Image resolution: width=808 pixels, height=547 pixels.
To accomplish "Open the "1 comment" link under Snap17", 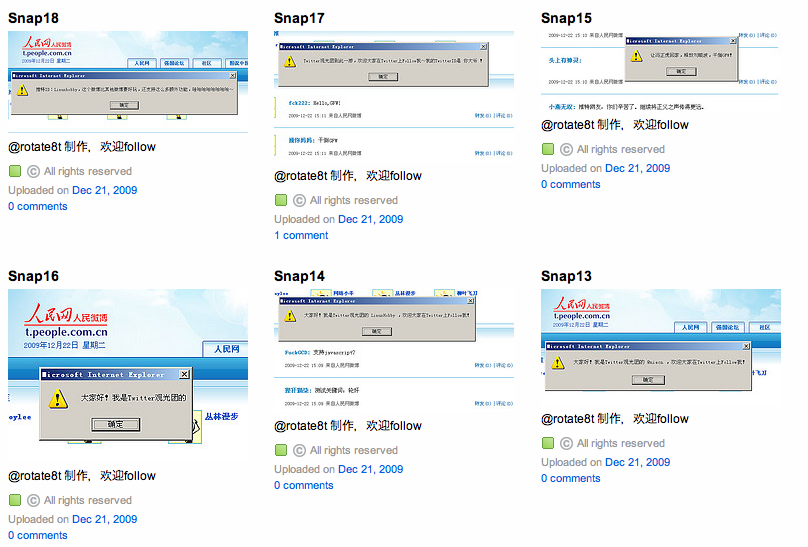I will click(x=301, y=236).
